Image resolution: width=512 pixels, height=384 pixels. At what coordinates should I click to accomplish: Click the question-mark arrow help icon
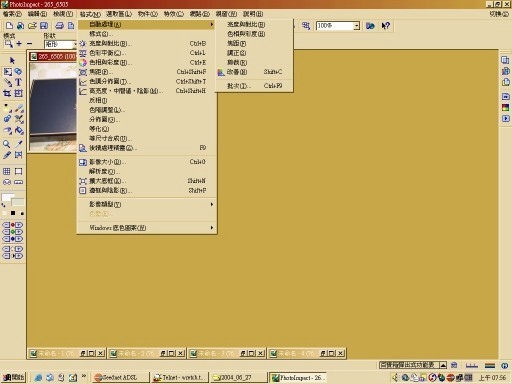(386, 26)
